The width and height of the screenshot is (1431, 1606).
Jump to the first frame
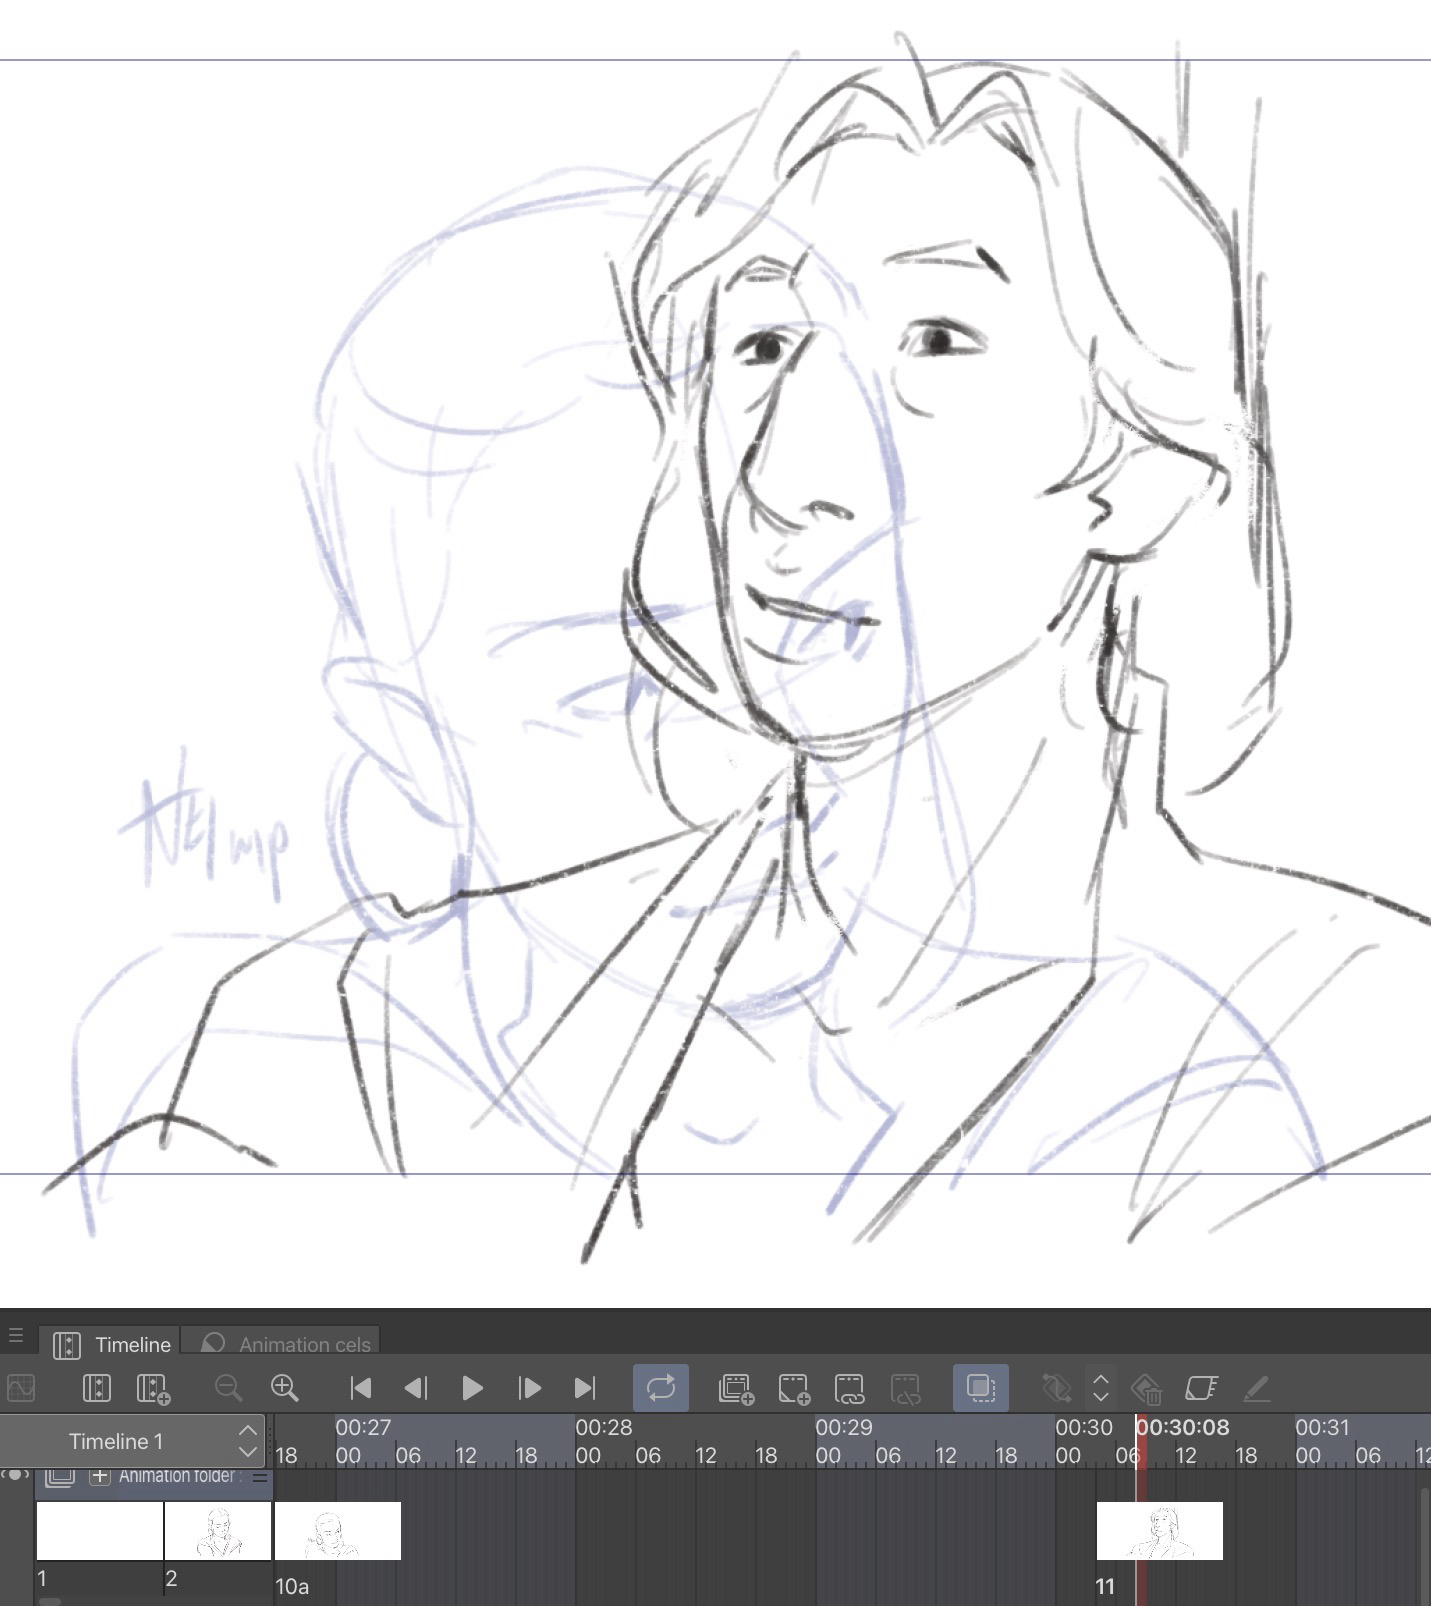click(x=361, y=1388)
